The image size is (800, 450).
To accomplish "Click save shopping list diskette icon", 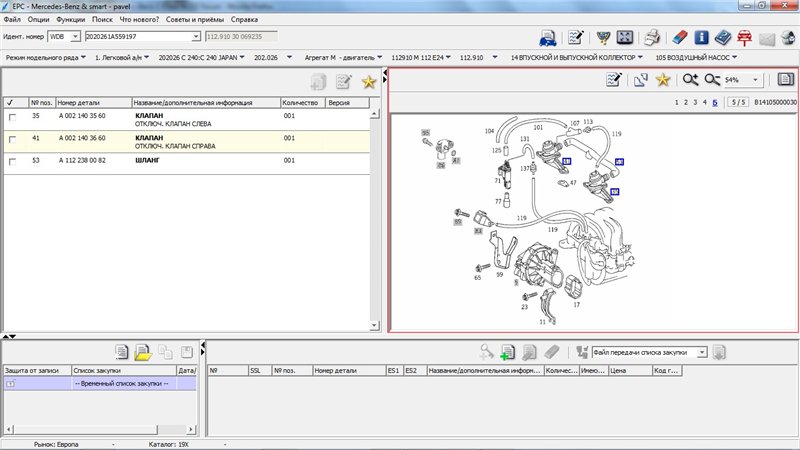I will (x=187, y=352).
